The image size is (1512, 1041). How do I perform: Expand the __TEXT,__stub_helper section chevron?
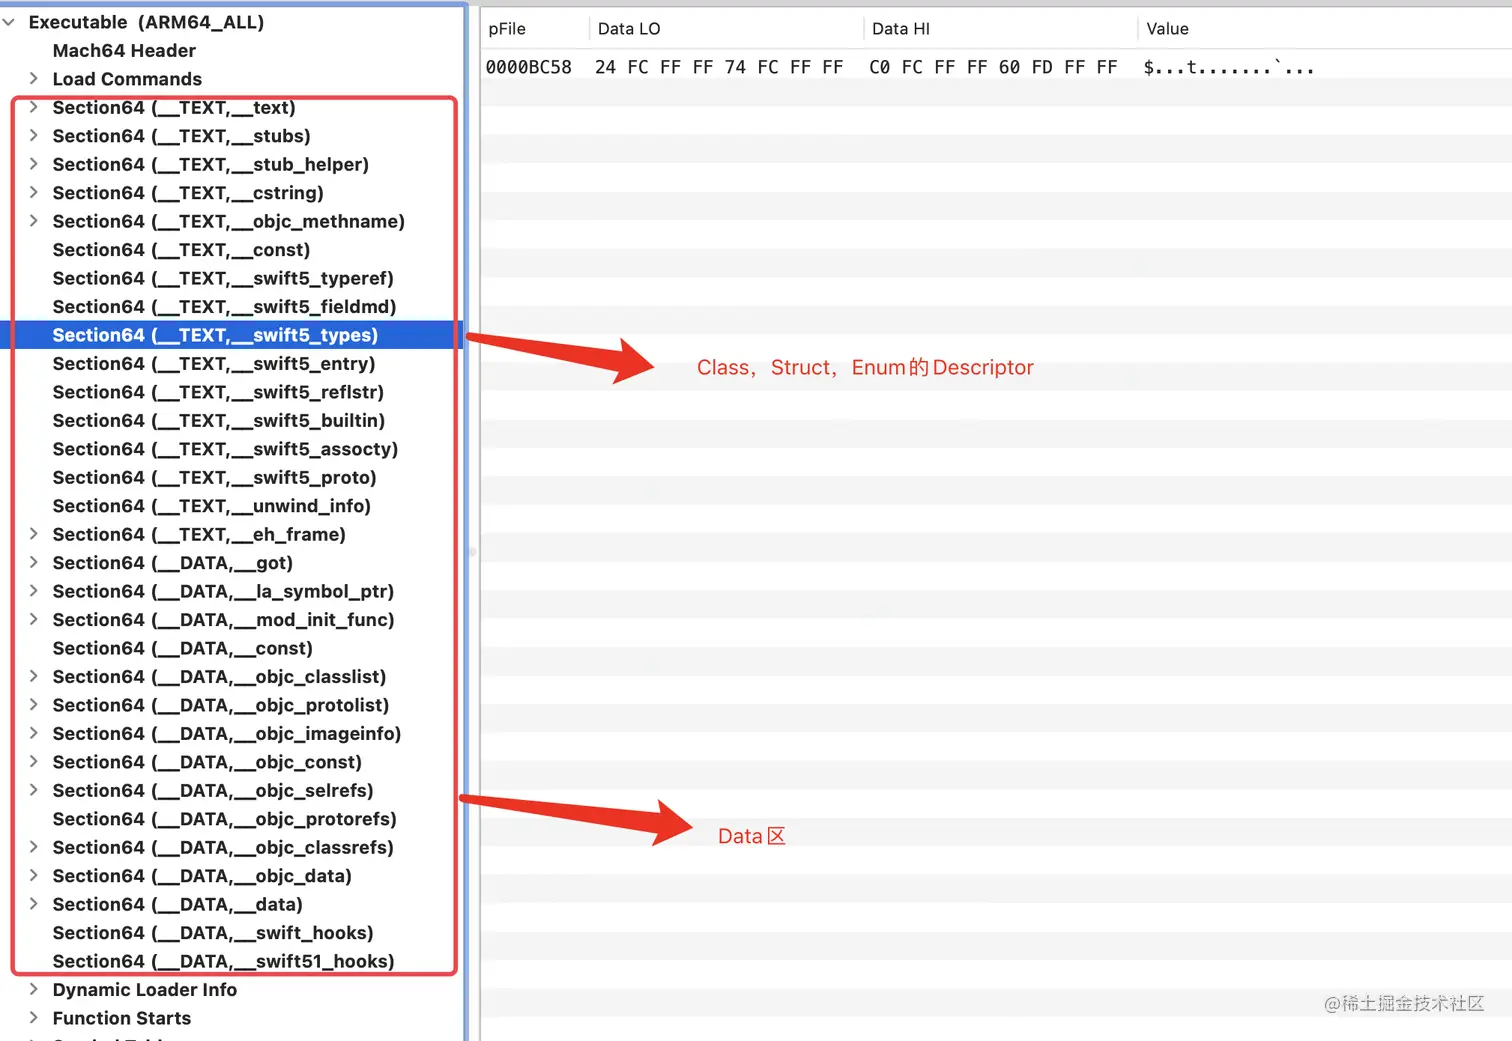[x=33, y=164]
